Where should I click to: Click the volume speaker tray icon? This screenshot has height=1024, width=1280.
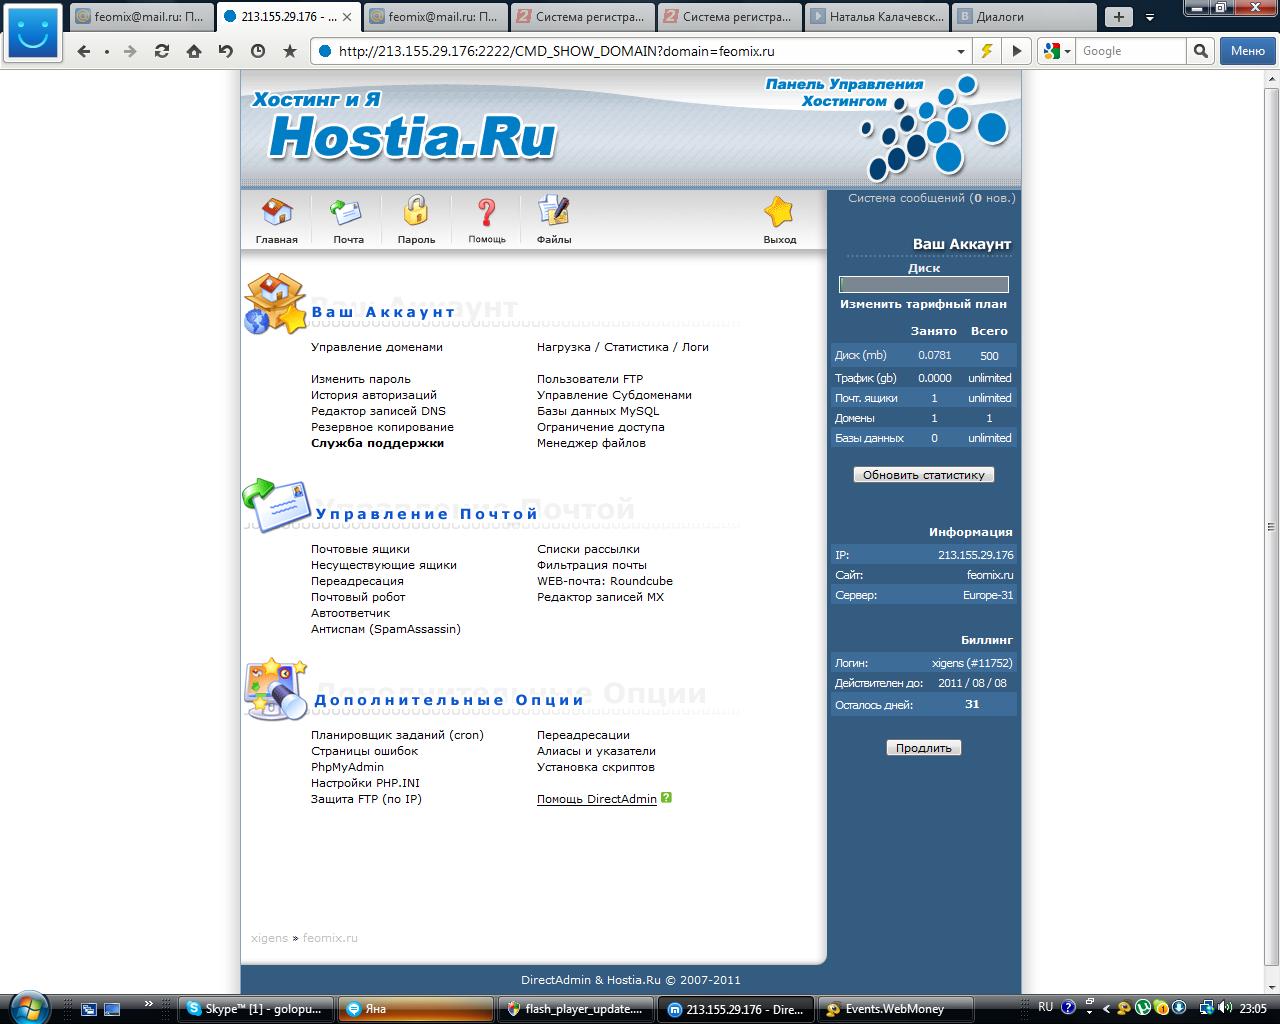(1225, 1008)
